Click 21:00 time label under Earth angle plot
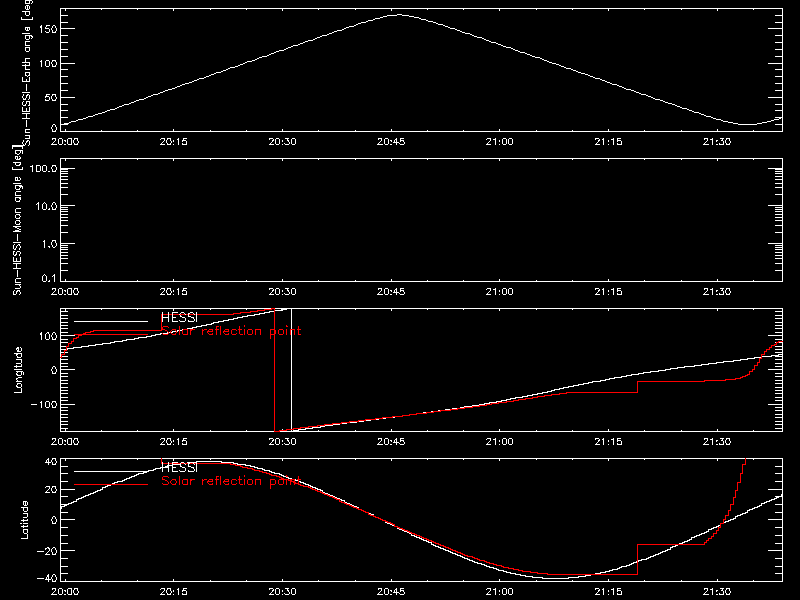The height and width of the screenshot is (600, 800). pyautogui.click(x=499, y=141)
